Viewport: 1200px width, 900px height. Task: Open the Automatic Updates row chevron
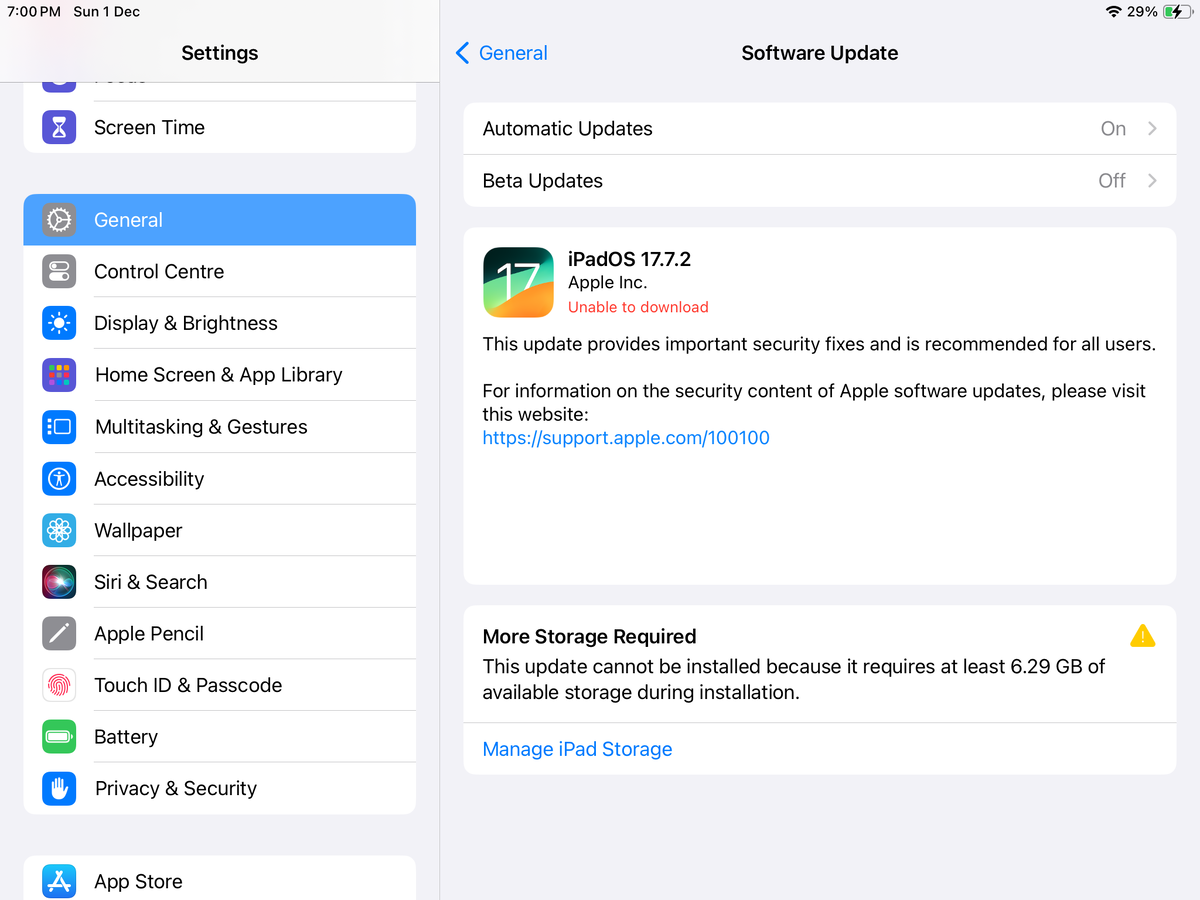1152,128
